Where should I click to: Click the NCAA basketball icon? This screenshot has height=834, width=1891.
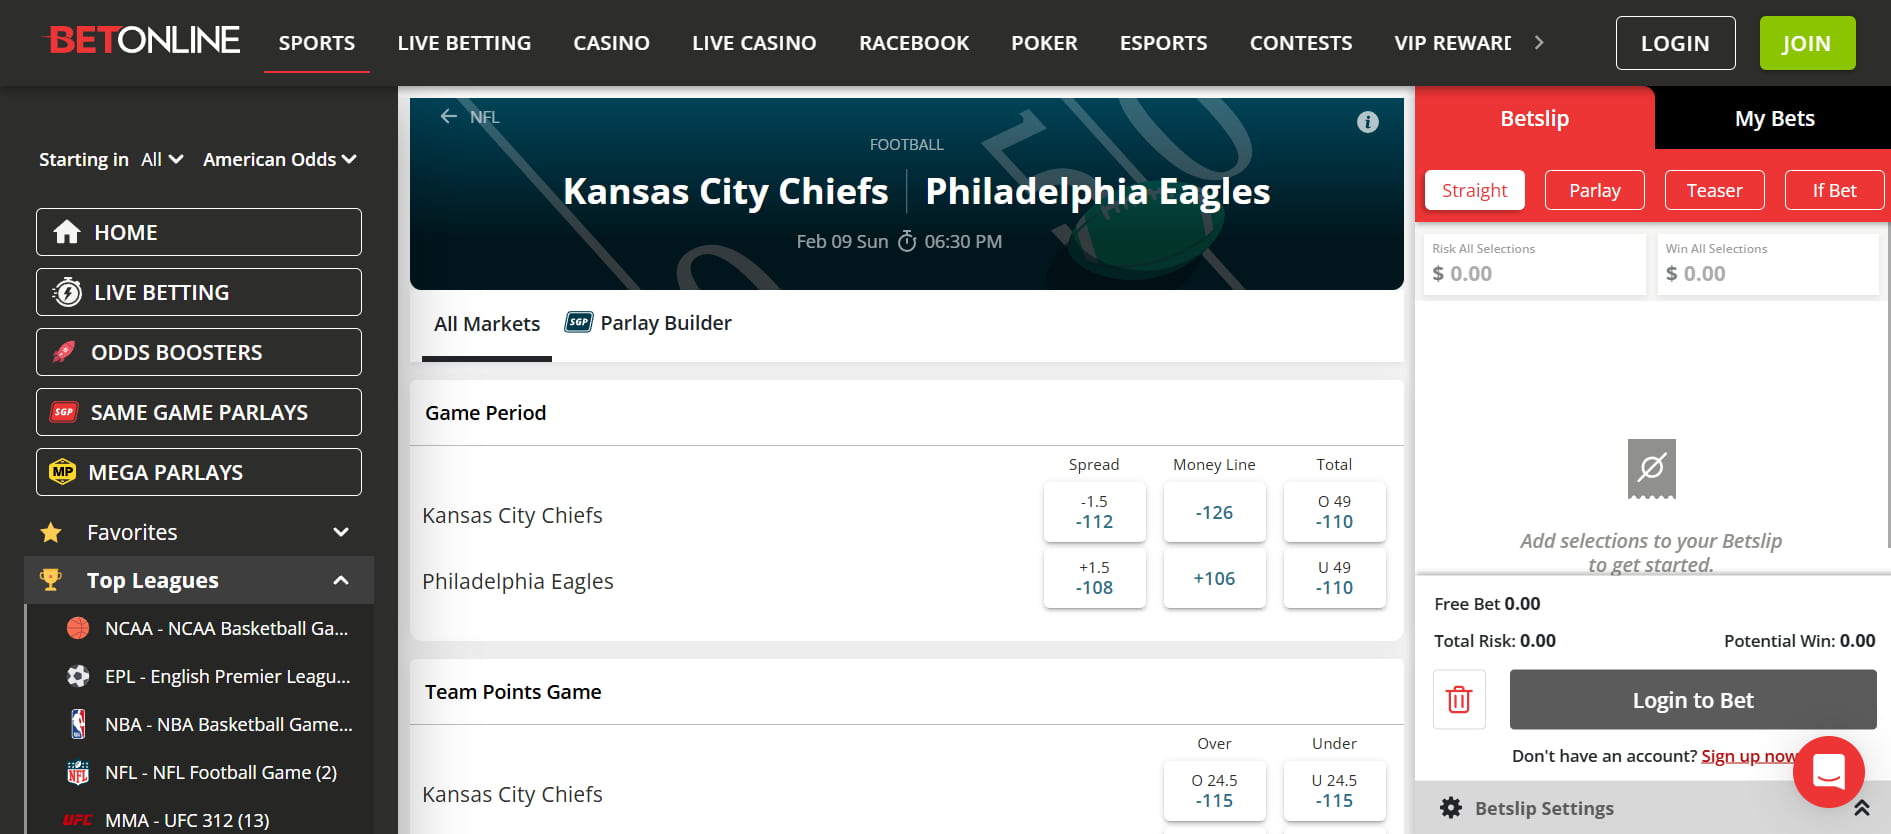pos(78,628)
